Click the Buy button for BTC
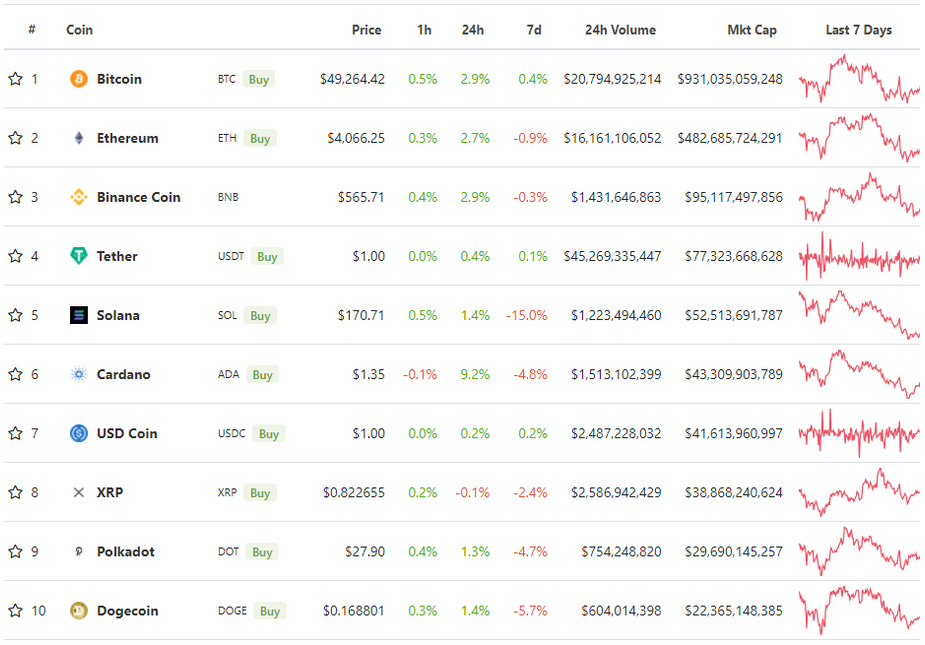The height and width of the screenshot is (645, 925). [259, 79]
